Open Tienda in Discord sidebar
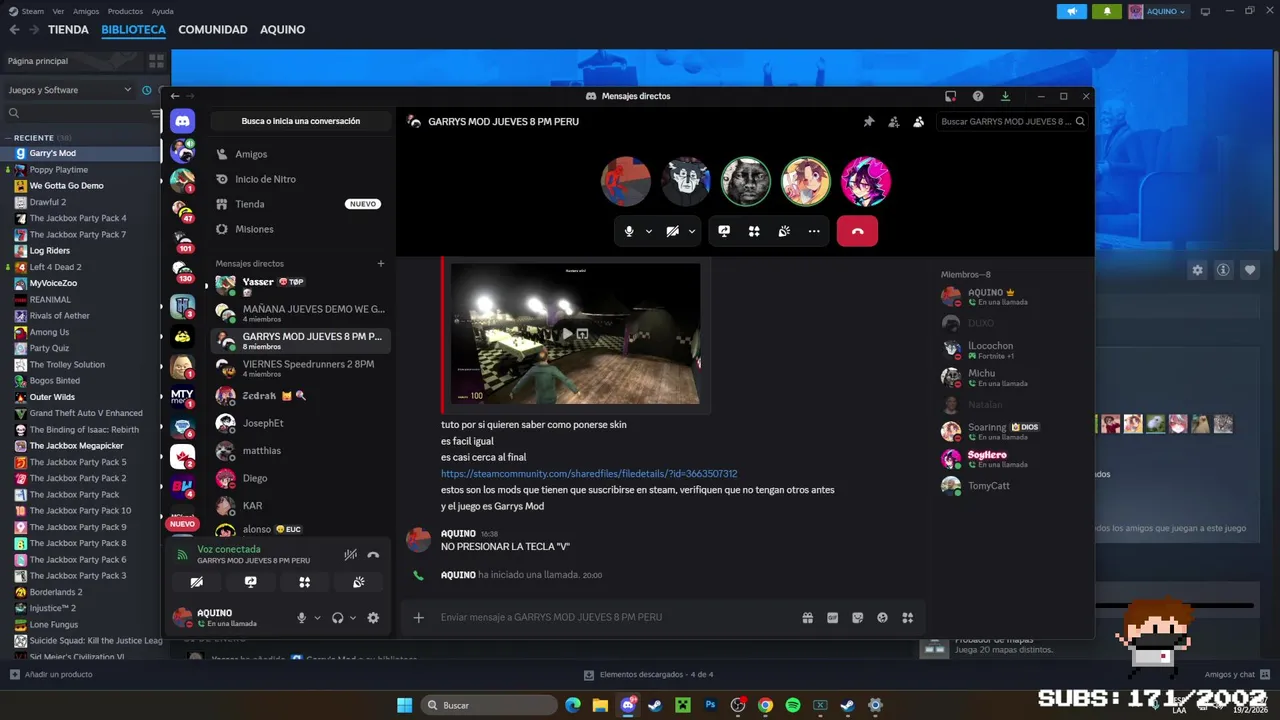Viewport: 1280px width, 720px height. coord(299,204)
